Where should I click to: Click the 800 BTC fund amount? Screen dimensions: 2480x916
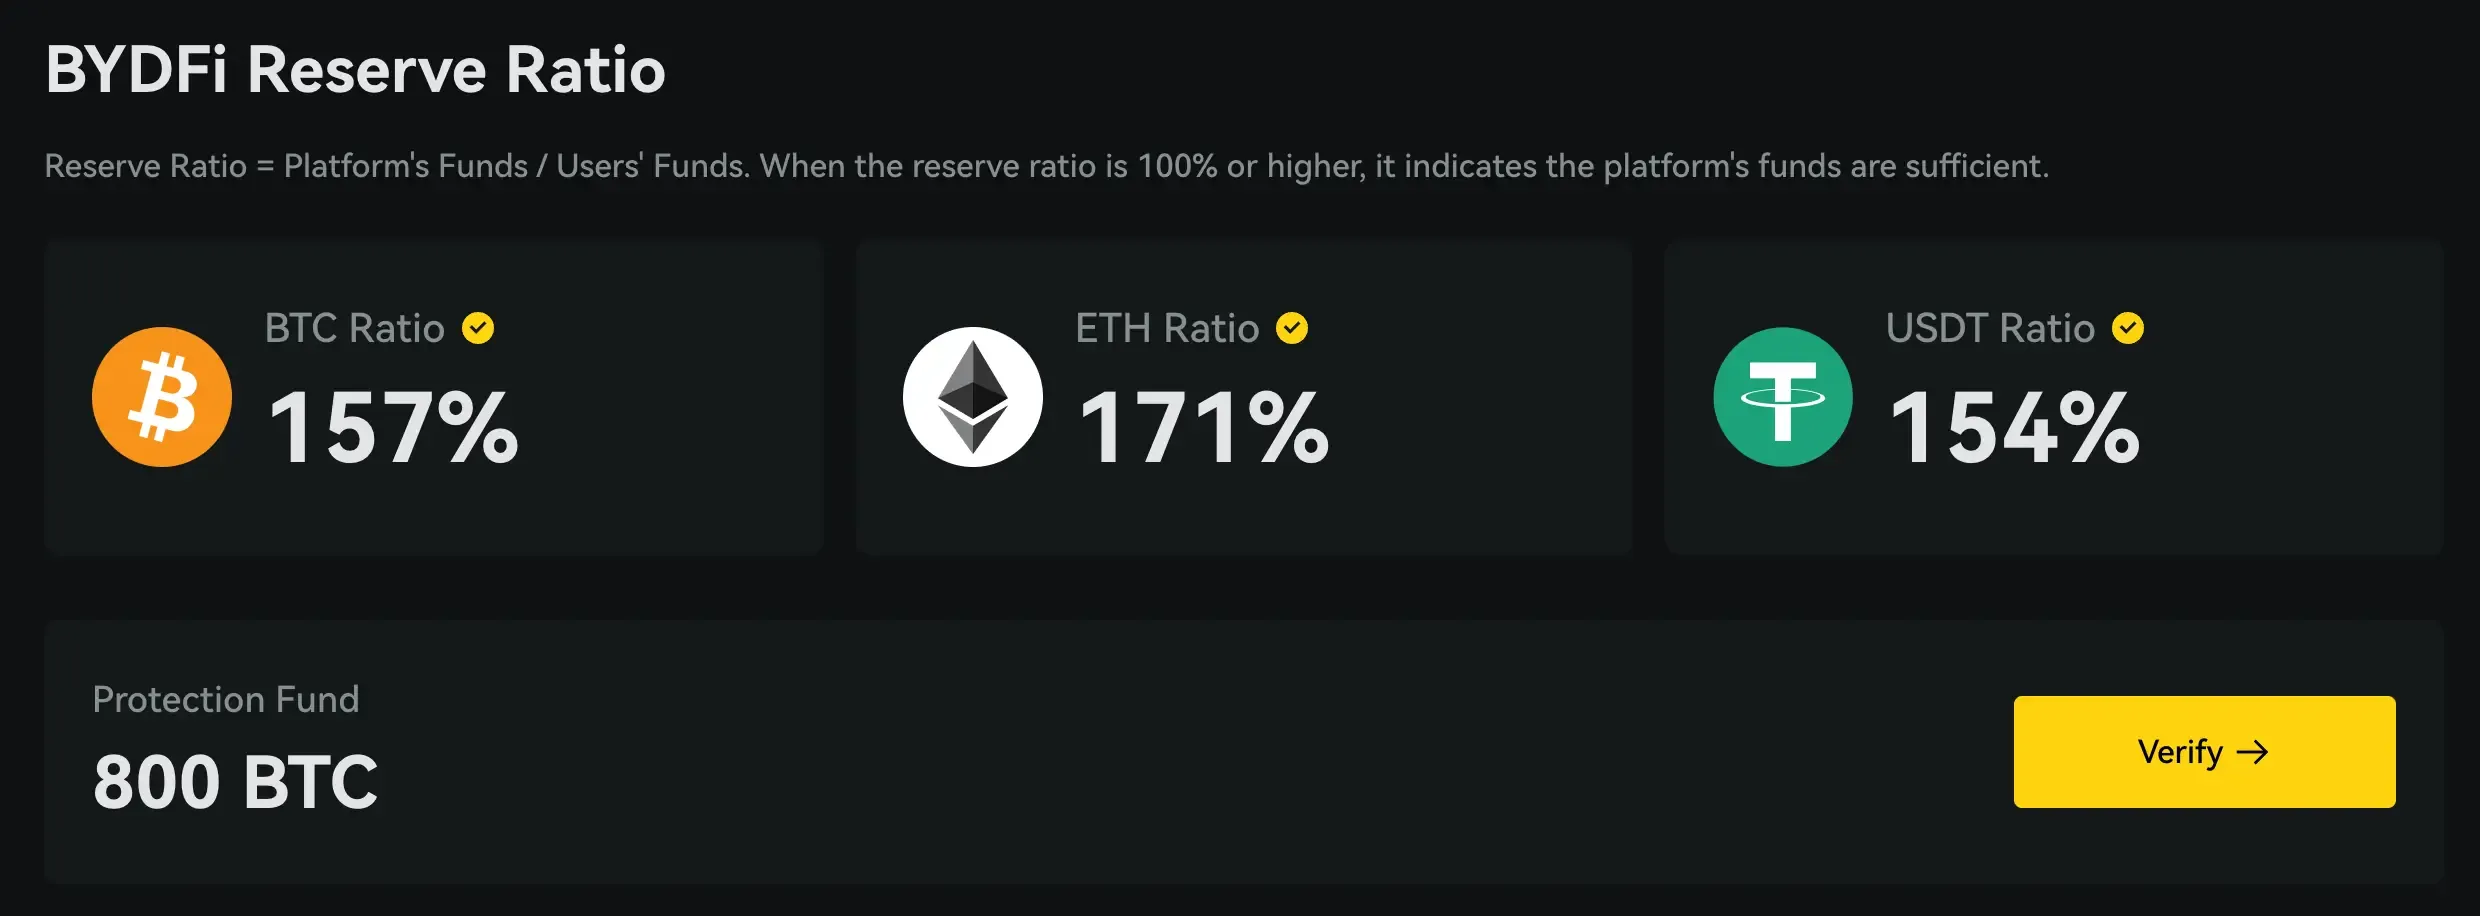tap(235, 781)
